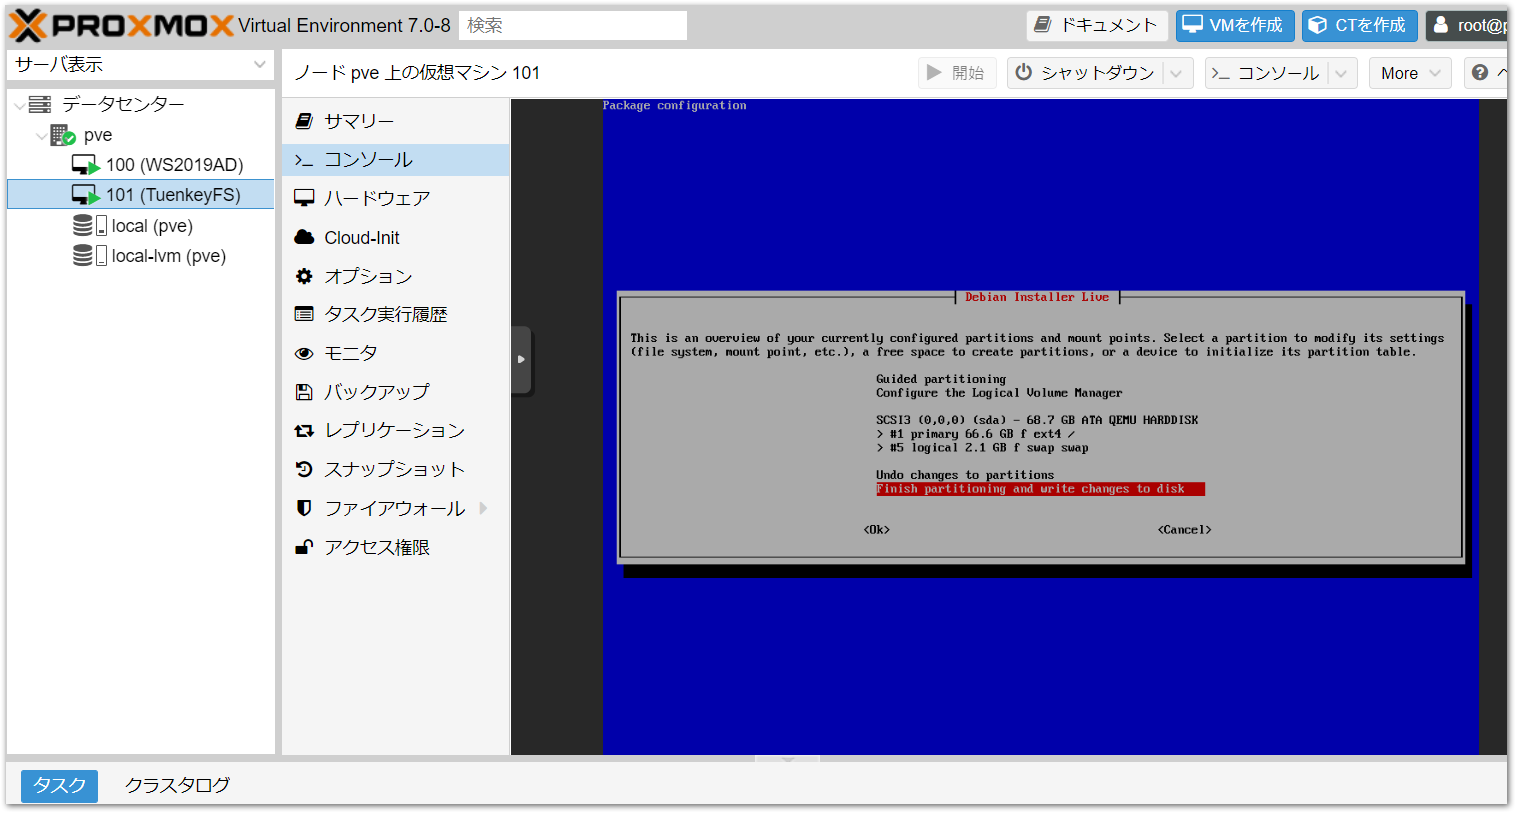The image size is (1516, 813).
Task: Click the モニタ eye icon
Action: tap(304, 353)
